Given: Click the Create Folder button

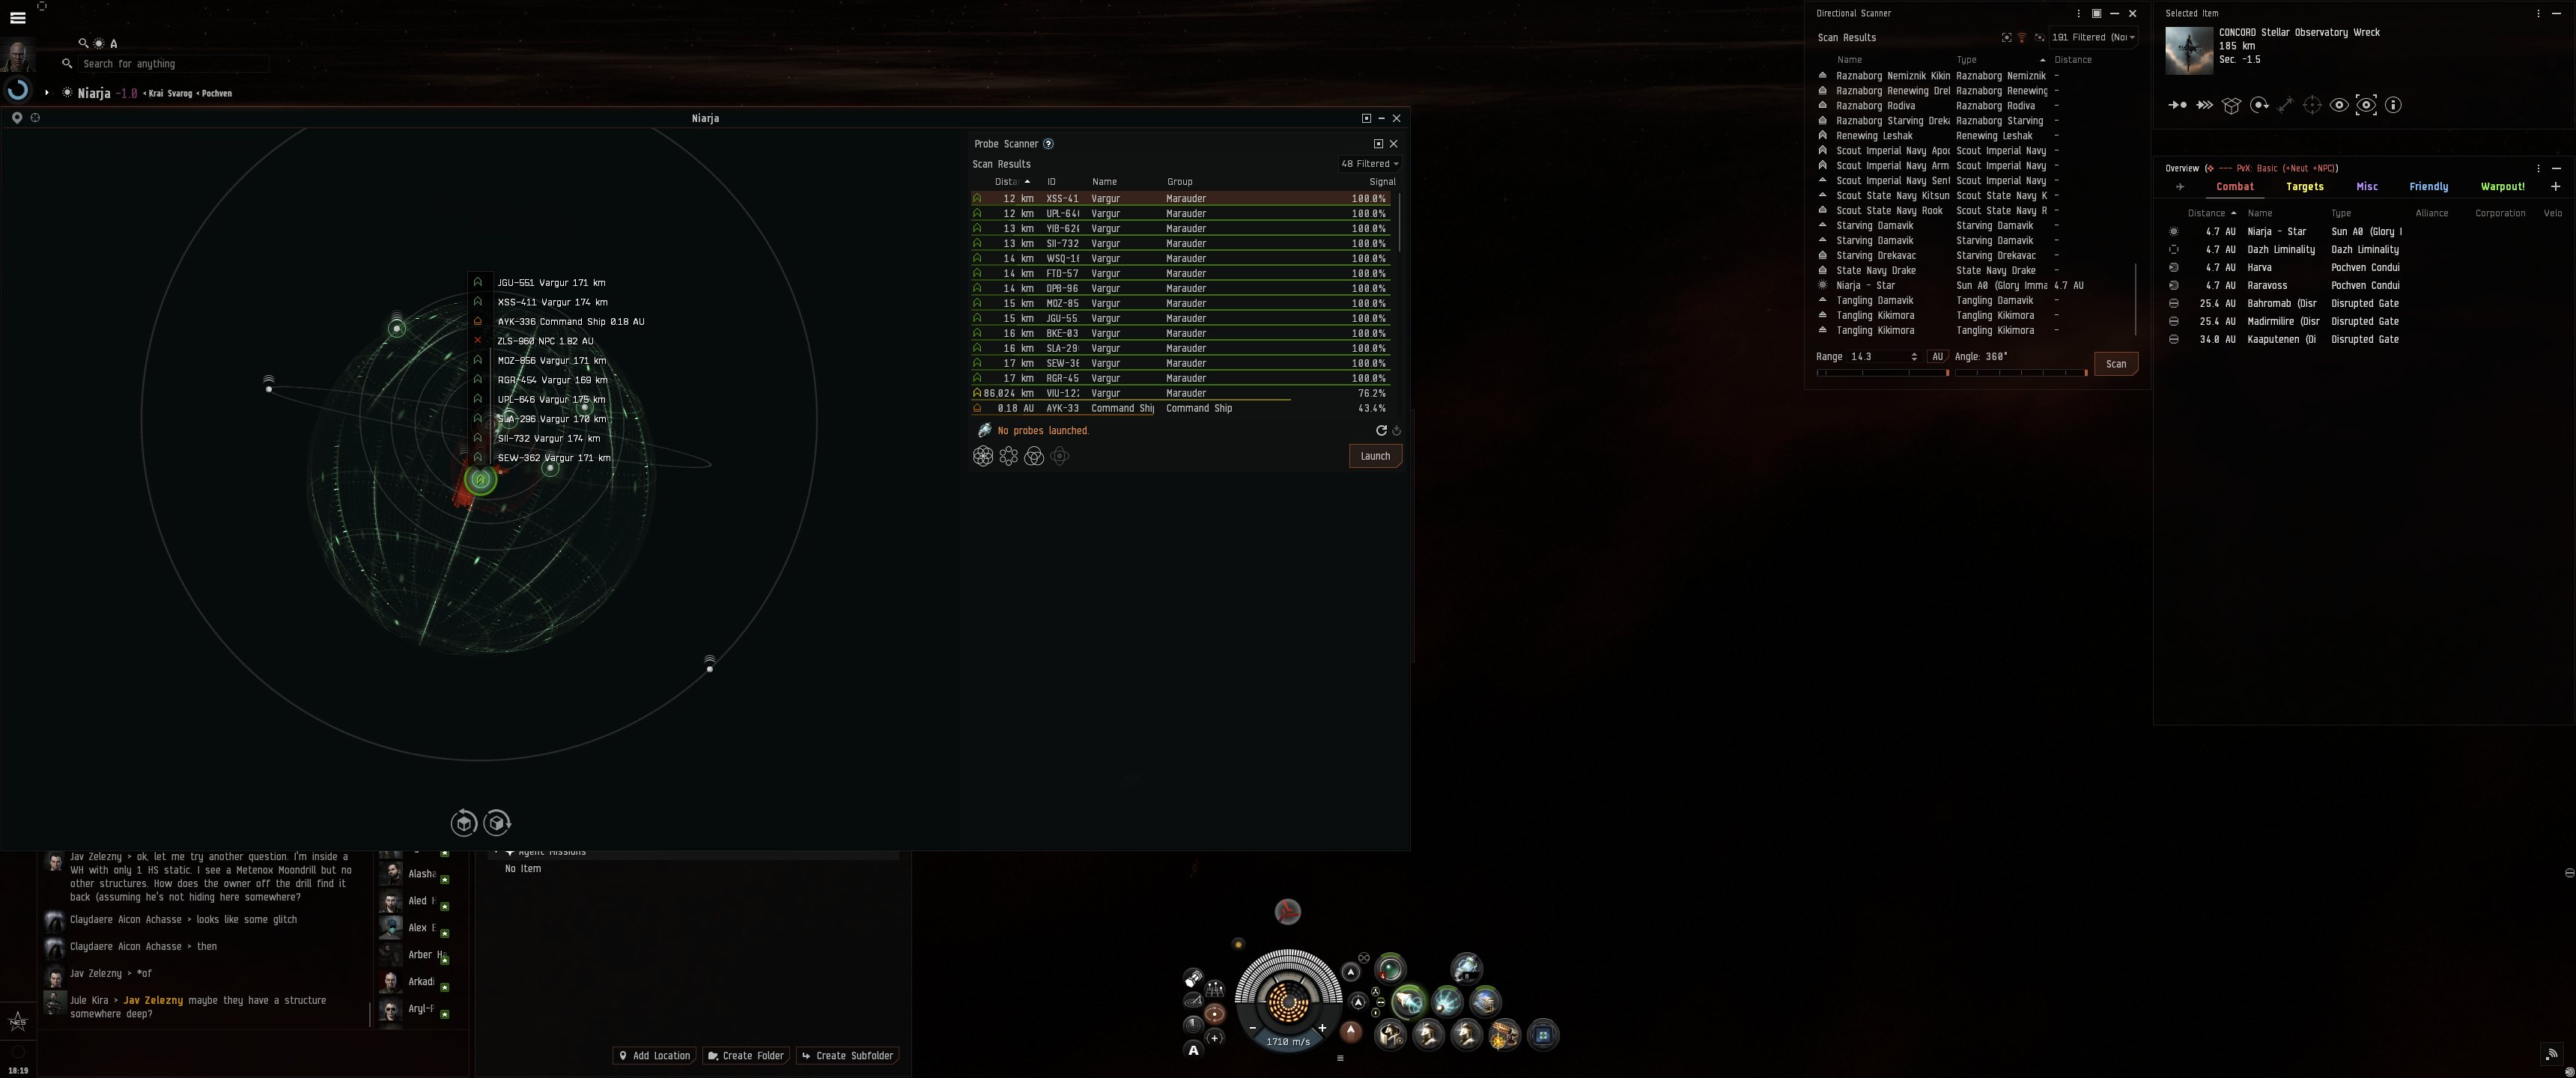Looking at the screenshot, I should (746, 1056).
